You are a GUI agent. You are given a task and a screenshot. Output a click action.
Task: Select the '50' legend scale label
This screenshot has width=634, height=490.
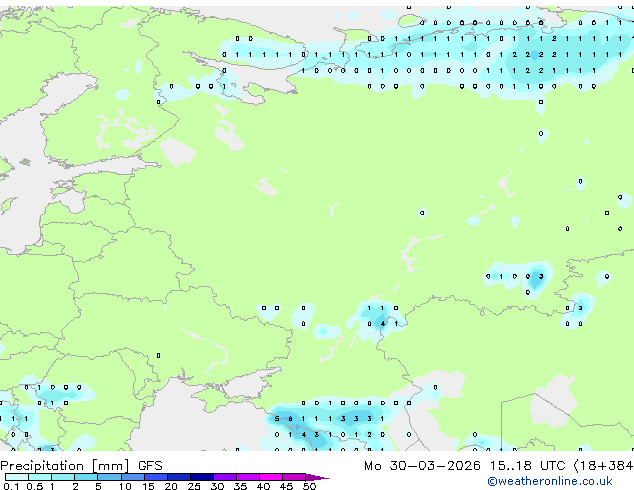pos(309,486)
